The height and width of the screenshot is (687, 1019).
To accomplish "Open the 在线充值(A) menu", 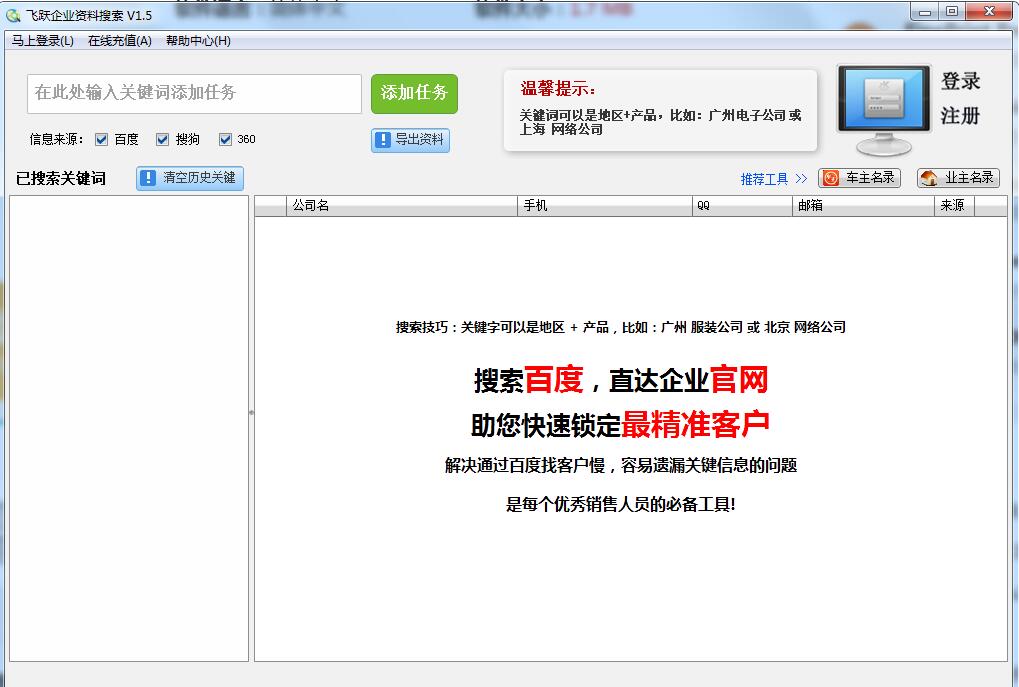I will pos(119,41).
